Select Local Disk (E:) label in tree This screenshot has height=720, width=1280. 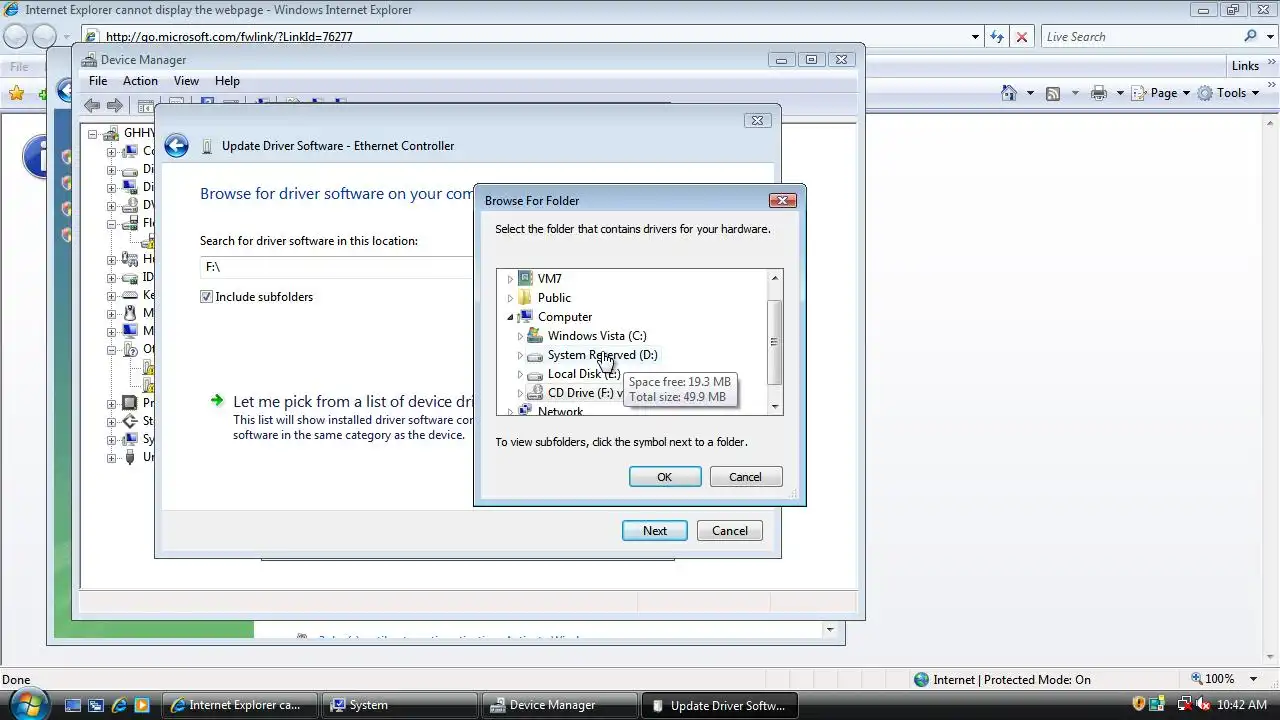click(x=584, y=374)
